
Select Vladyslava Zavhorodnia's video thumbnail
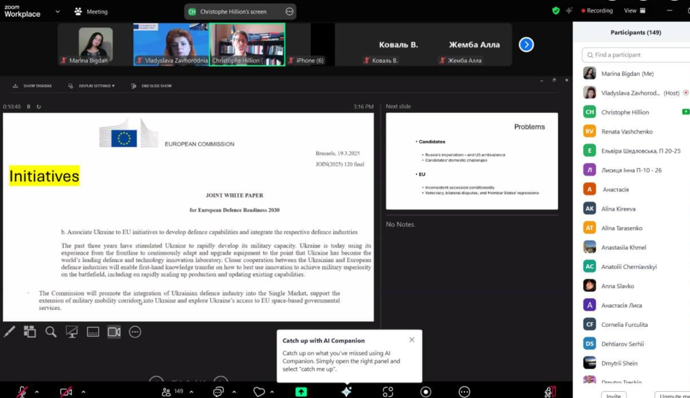[171, 44]
